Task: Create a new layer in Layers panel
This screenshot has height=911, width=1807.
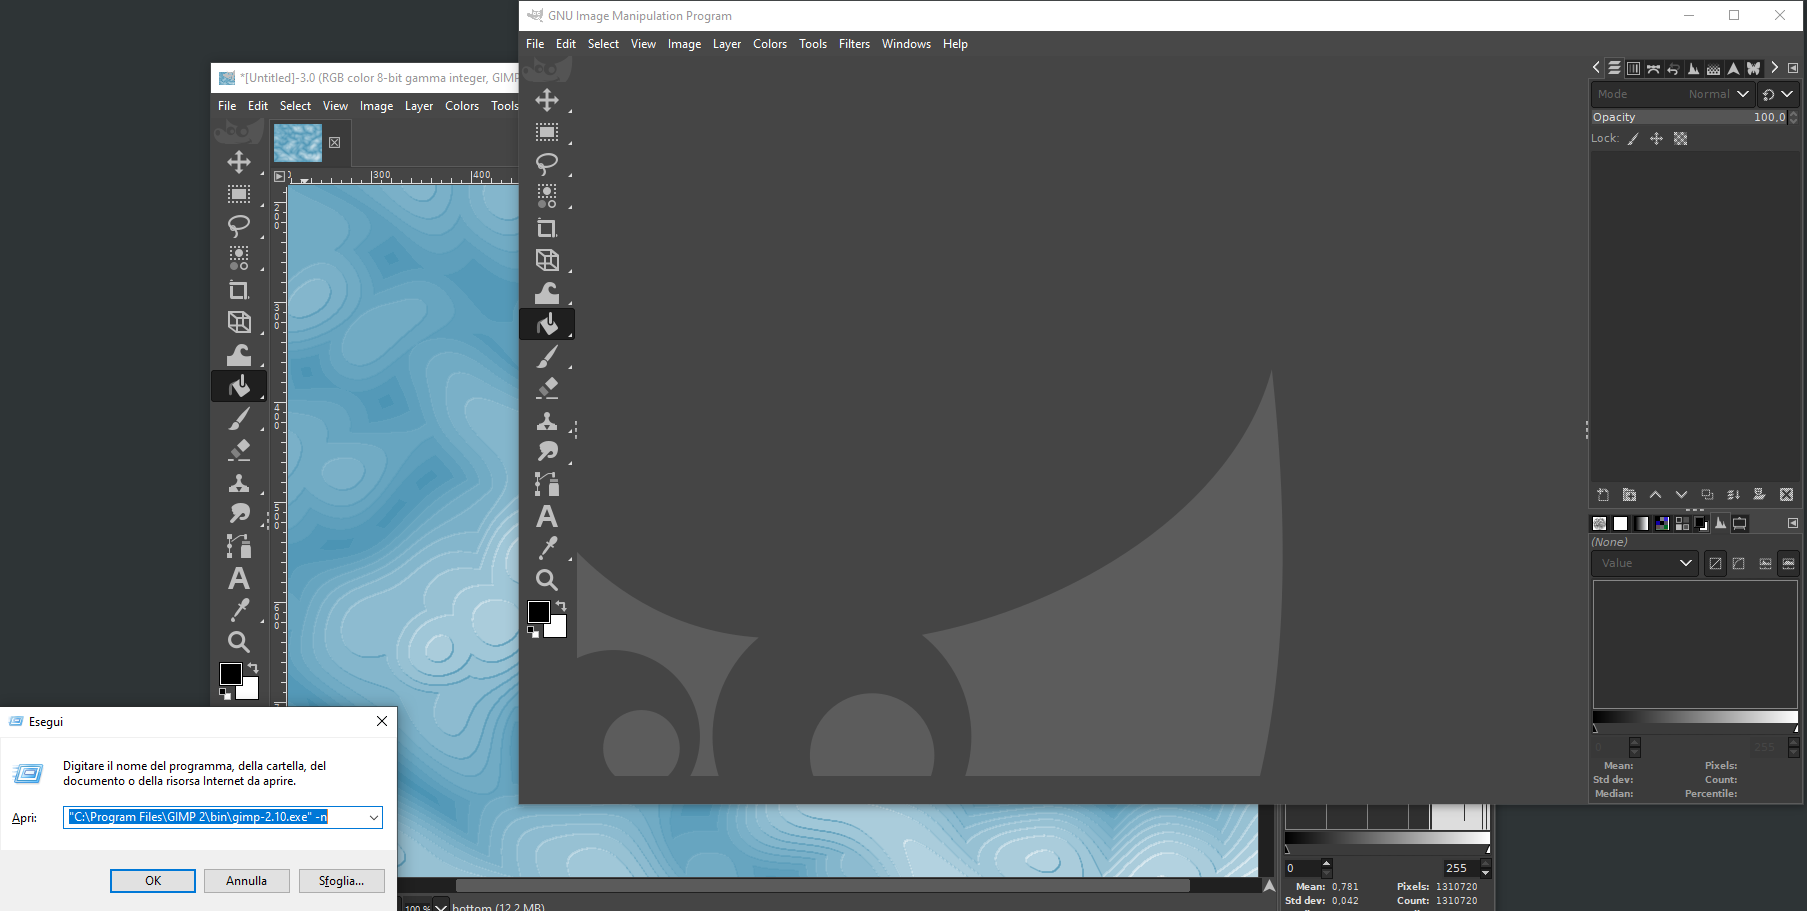Action: [x=1603, y=495]
